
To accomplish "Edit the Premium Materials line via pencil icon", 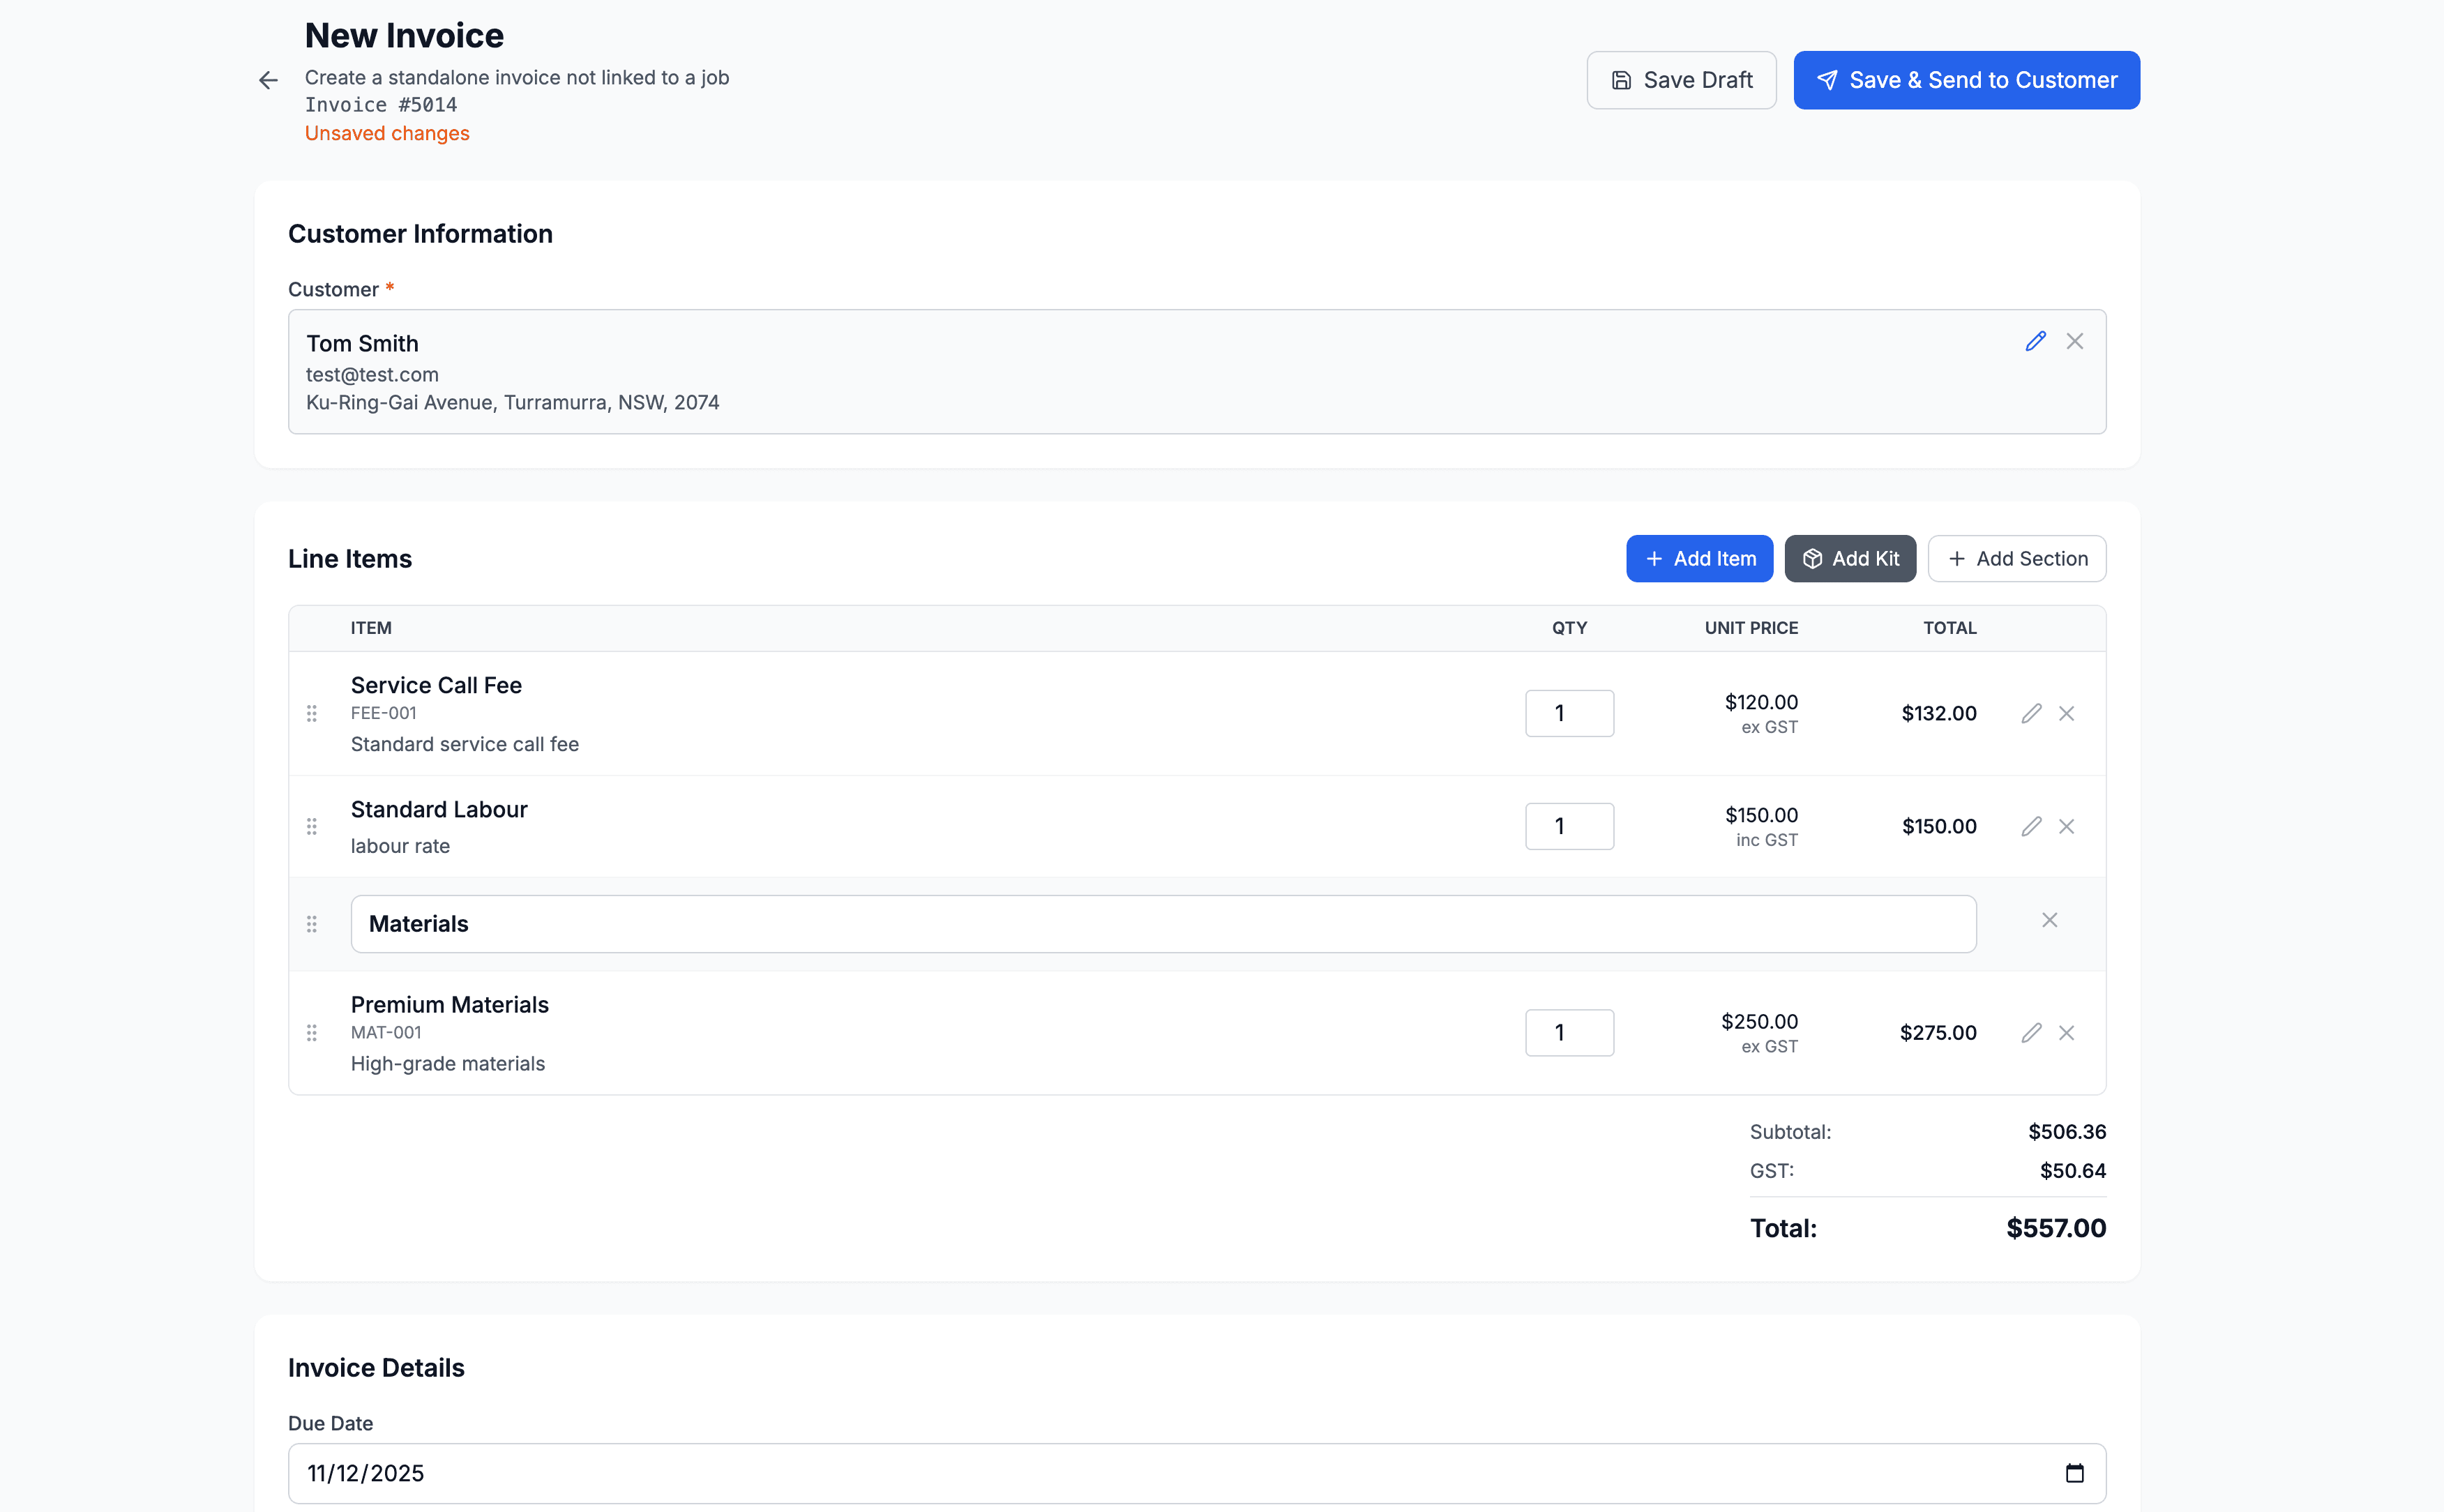I will 2031,1032.
